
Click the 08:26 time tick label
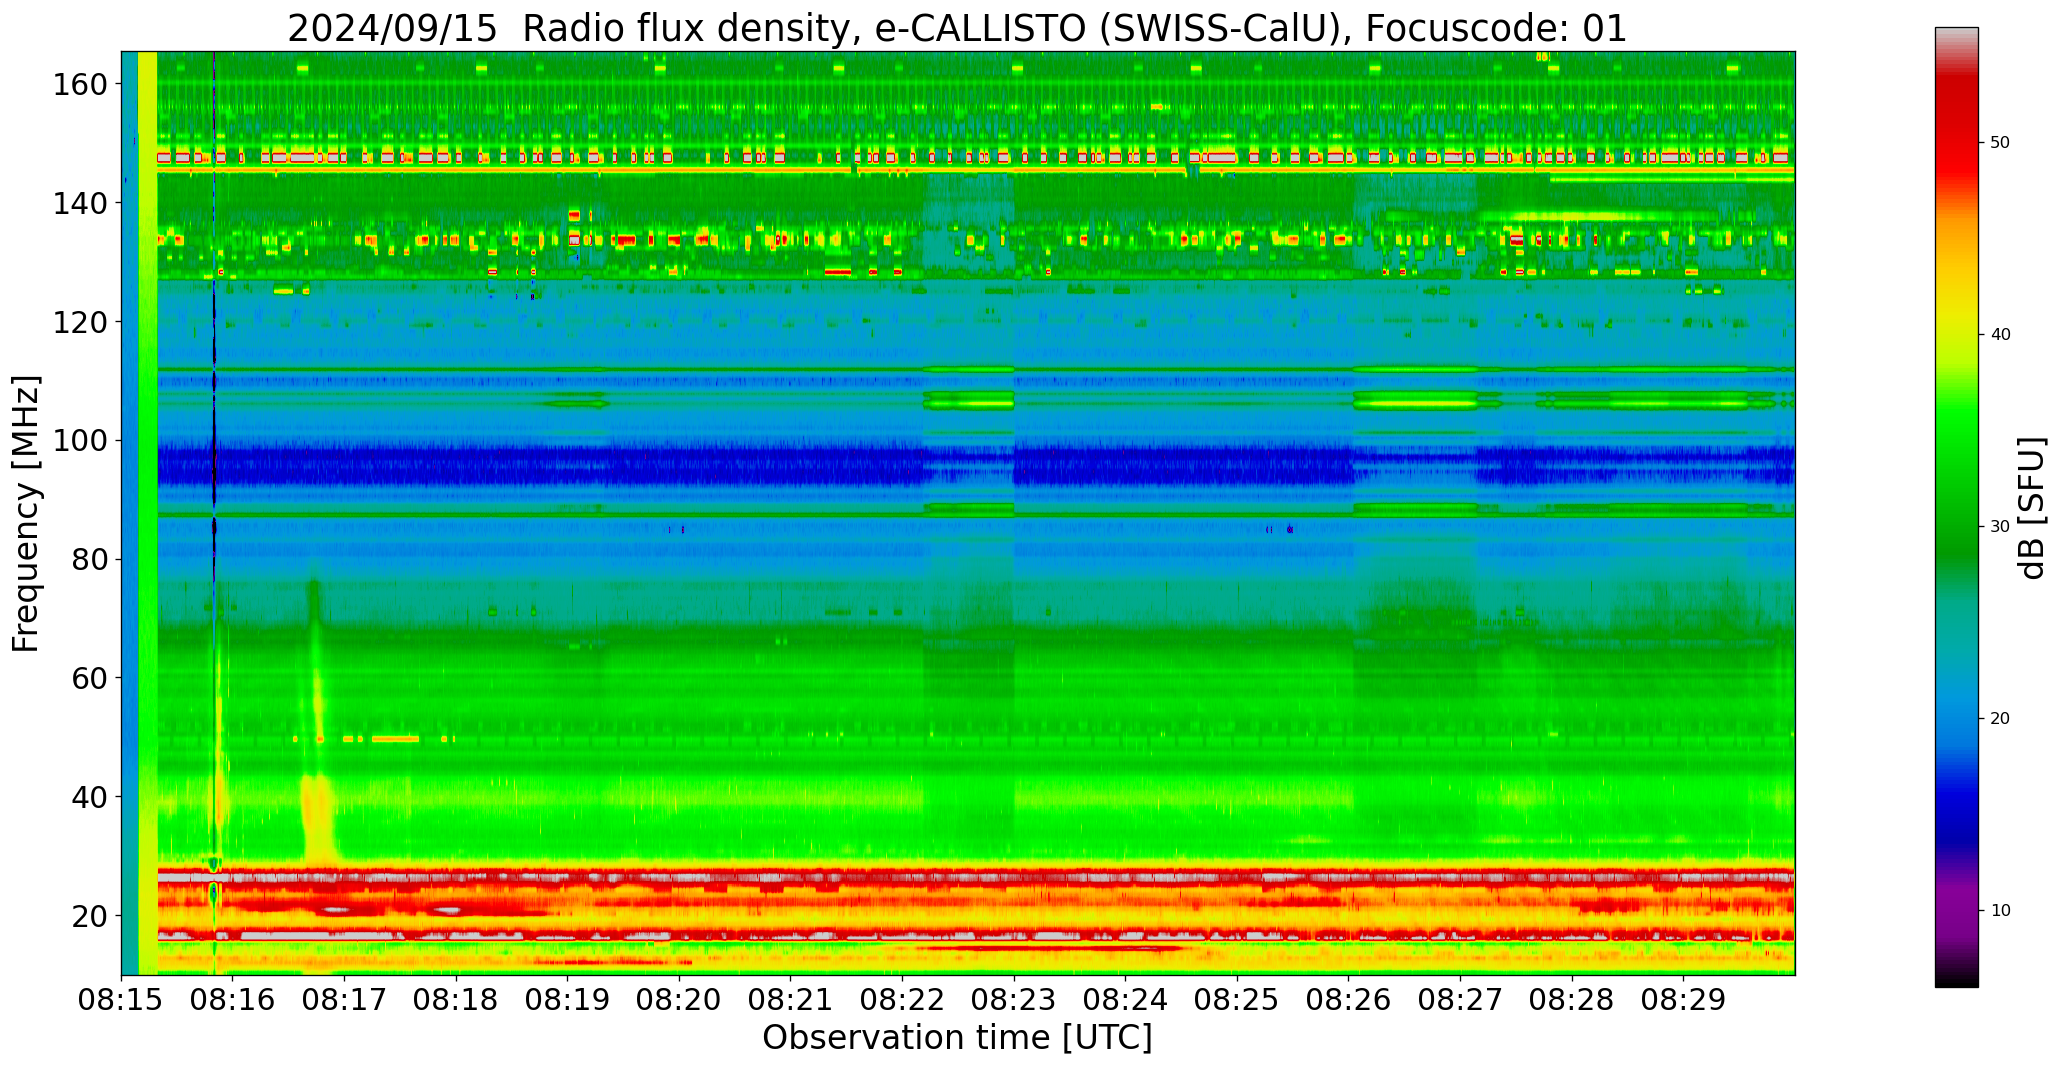coord(1349,1000)
